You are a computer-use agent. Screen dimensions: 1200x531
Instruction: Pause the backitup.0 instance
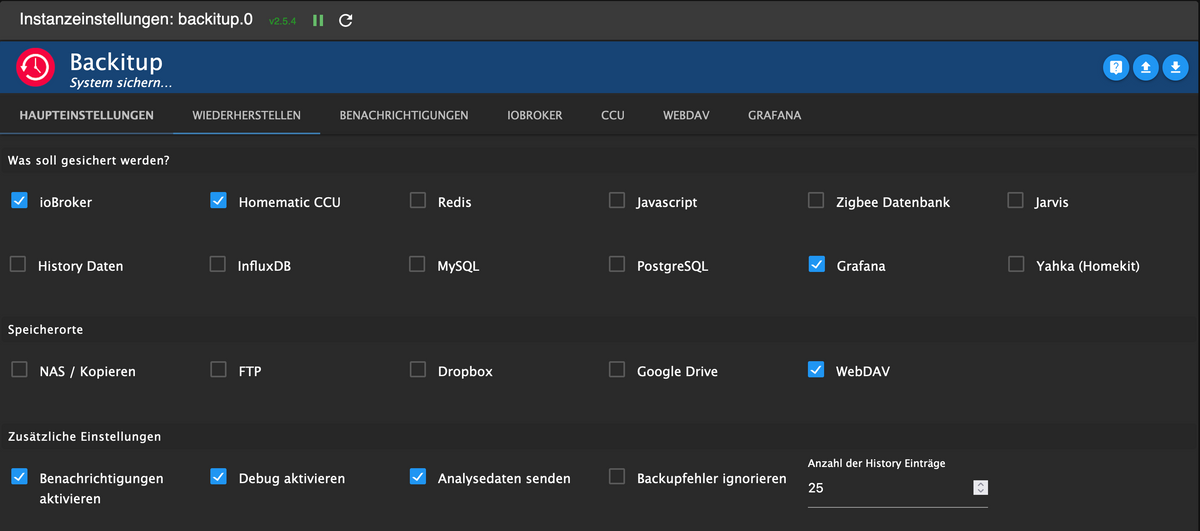click(318, 20)
